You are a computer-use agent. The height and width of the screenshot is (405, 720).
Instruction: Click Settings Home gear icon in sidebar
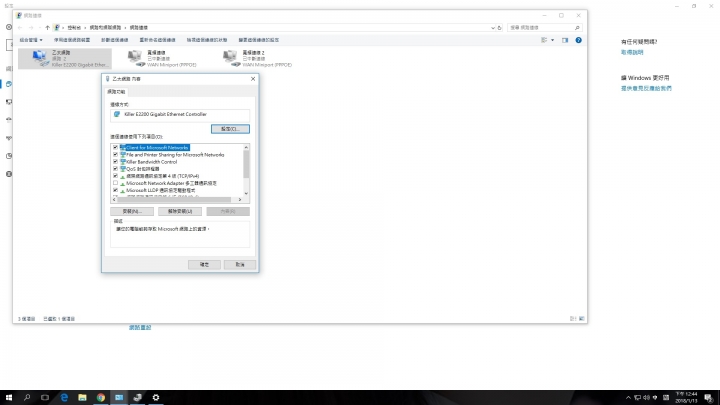coord(9,27)
